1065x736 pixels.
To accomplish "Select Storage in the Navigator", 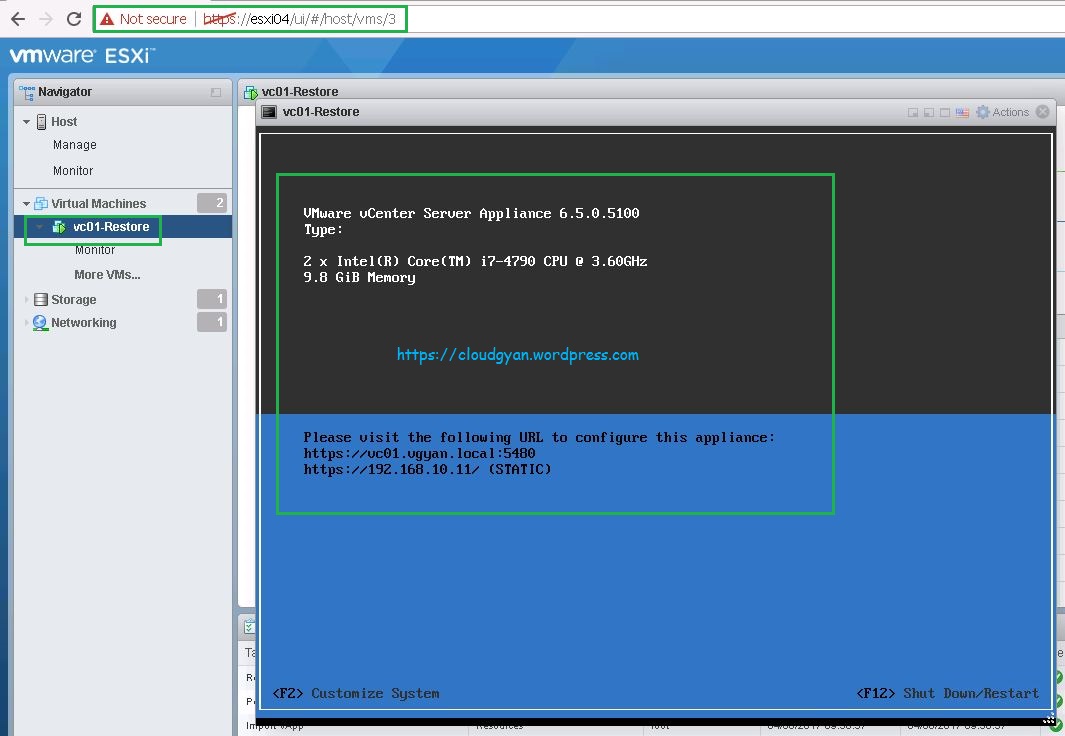I will point(73,299).
